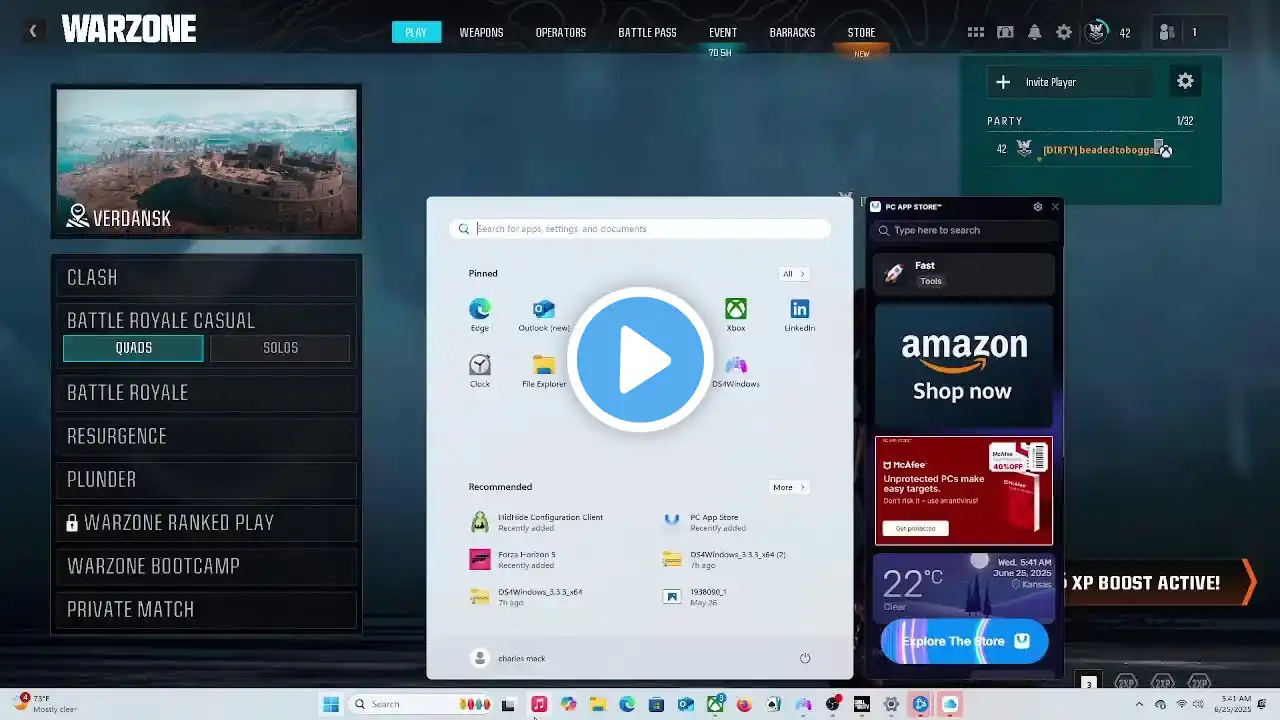Viewport: 1280px width, 720px height.
Task: Open Microsoft Store from the taskbar
Action: [x=656, y=704]
